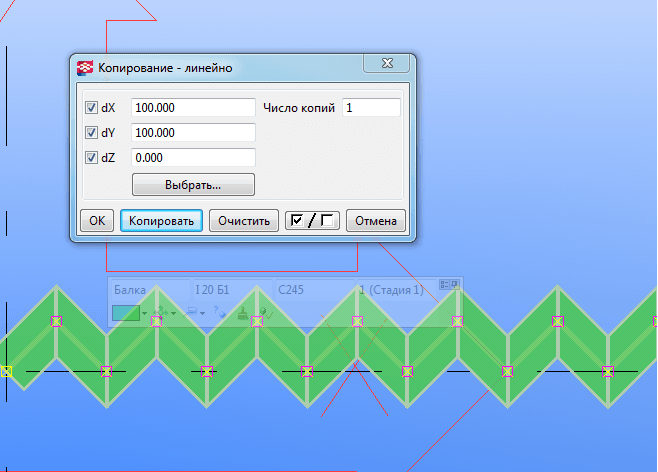Image resolution: width=658 pixels, height=472 pixels.
Task: Open the phase field 1 (Стадия 1)
Action: coord(396,290)
